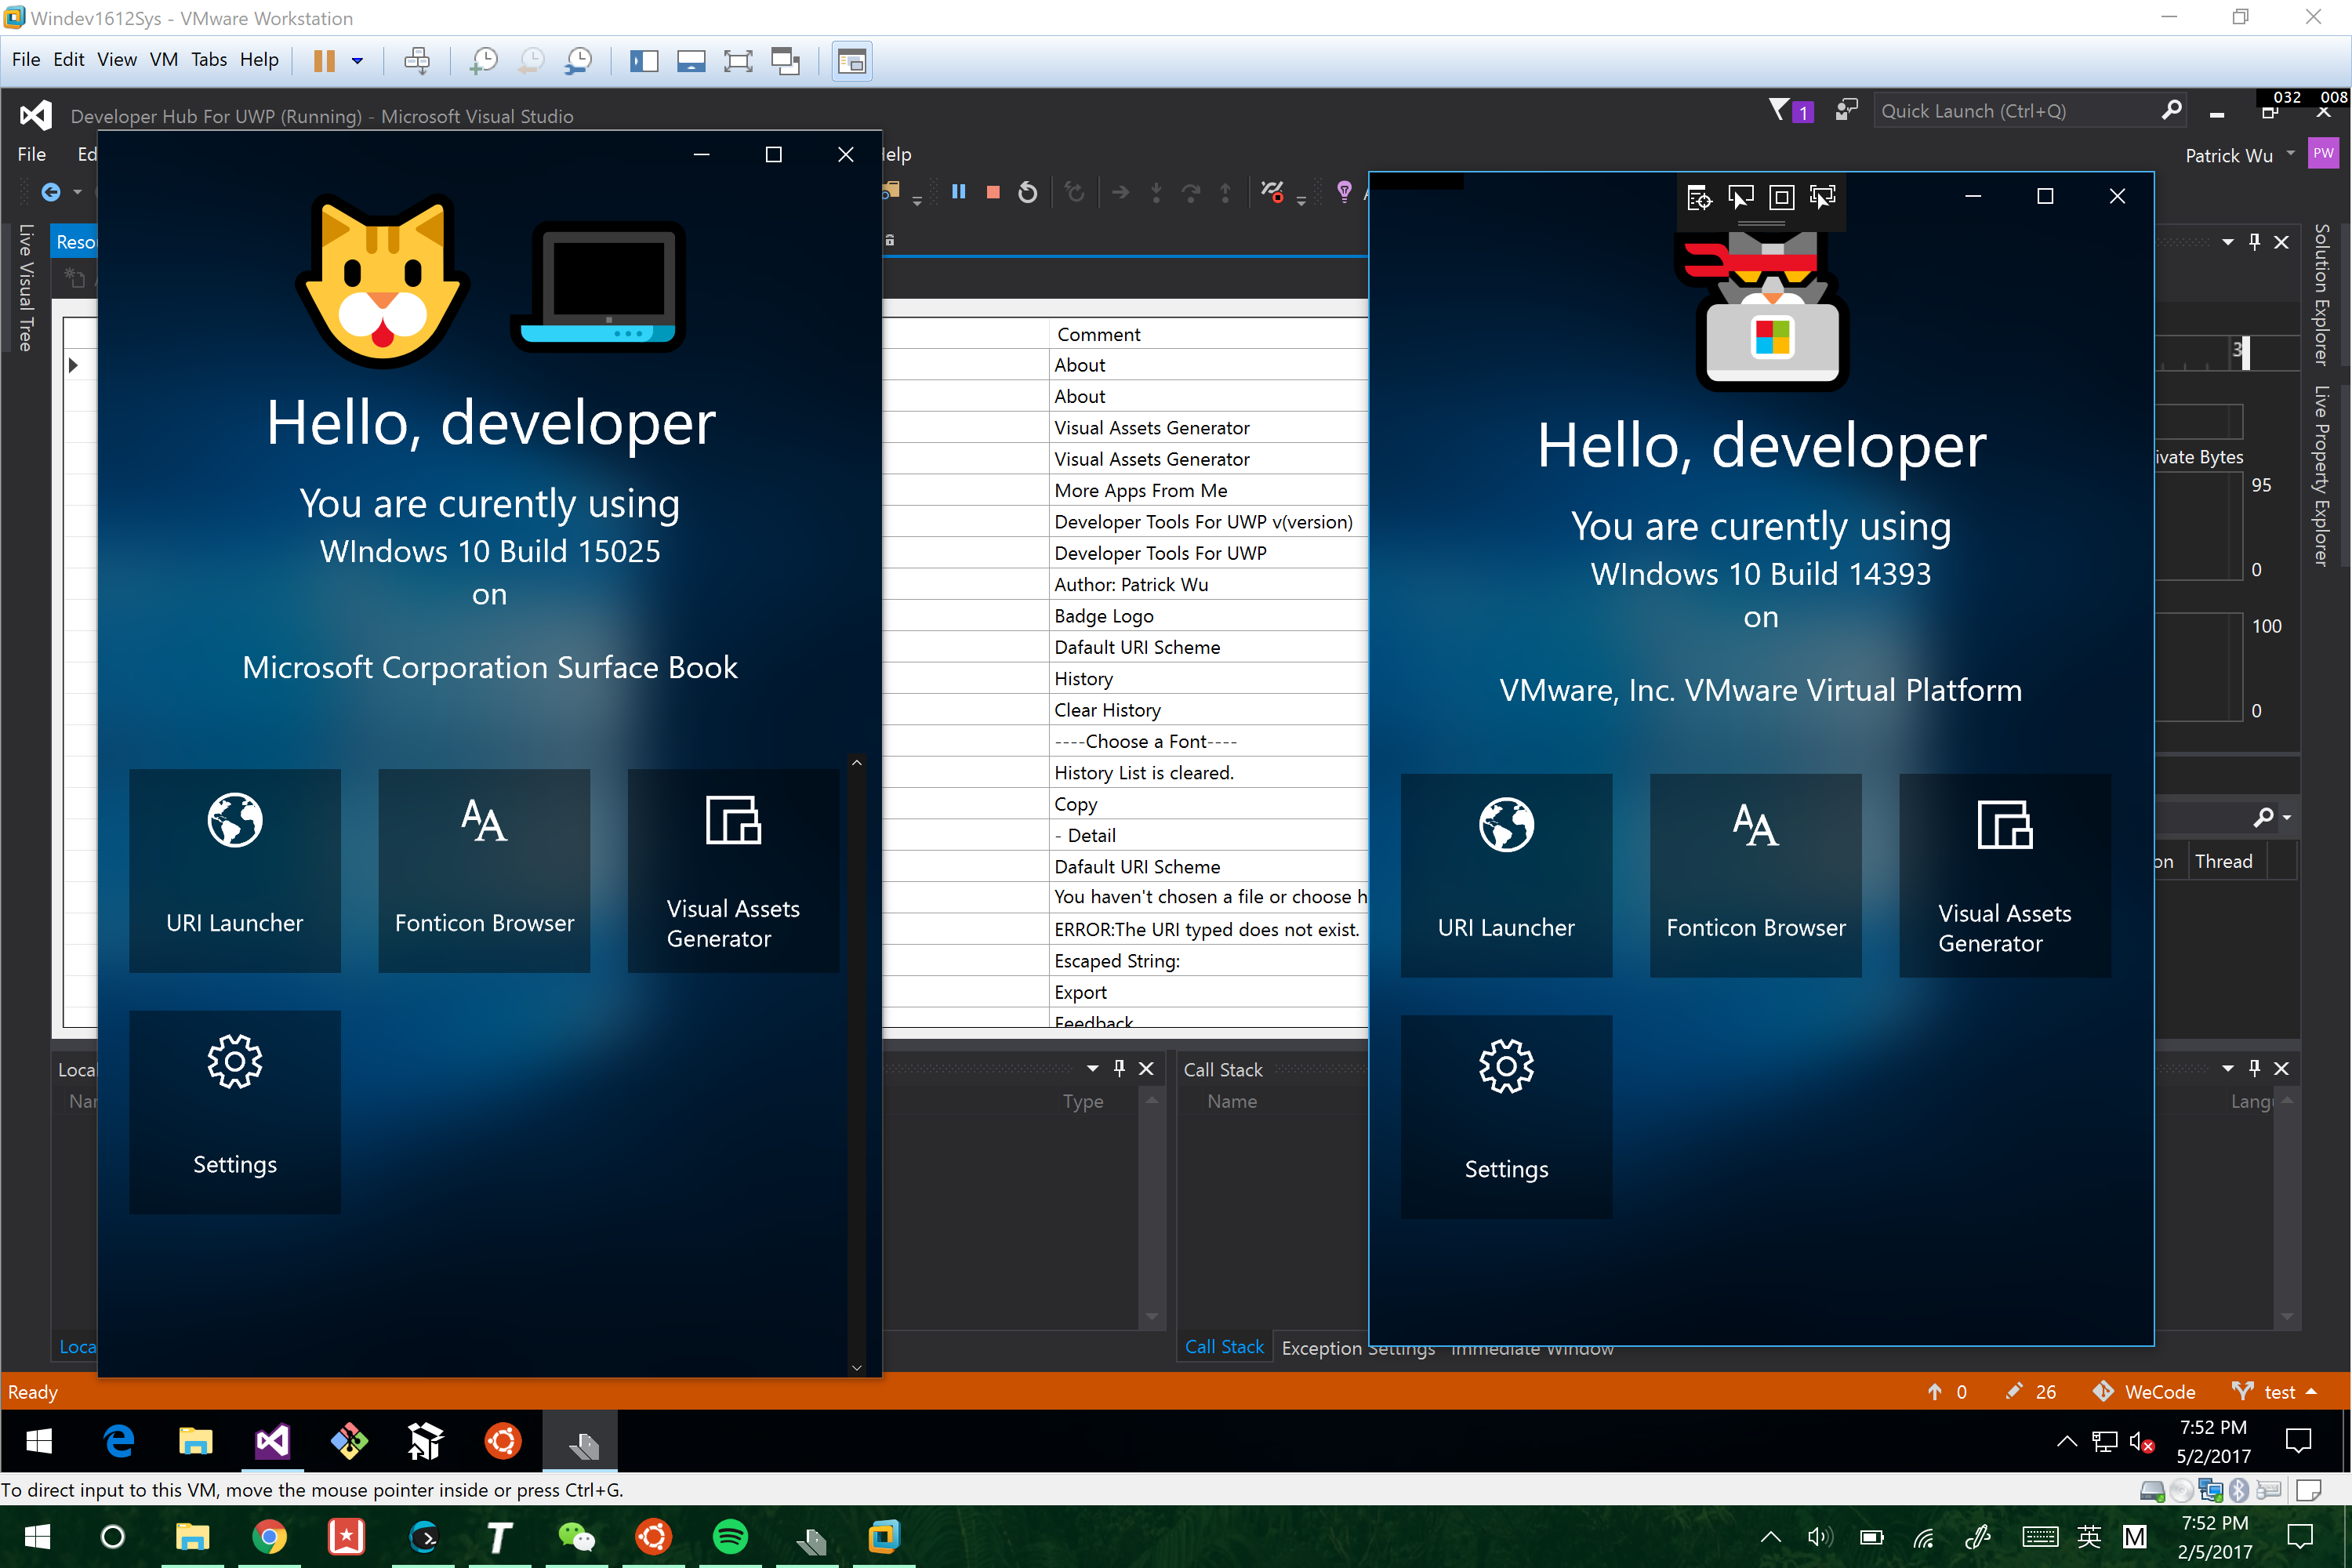Pause the VM with the VMware pause button
The width and height of the screenshot is (2352, 1568).
tap(323, 61)
